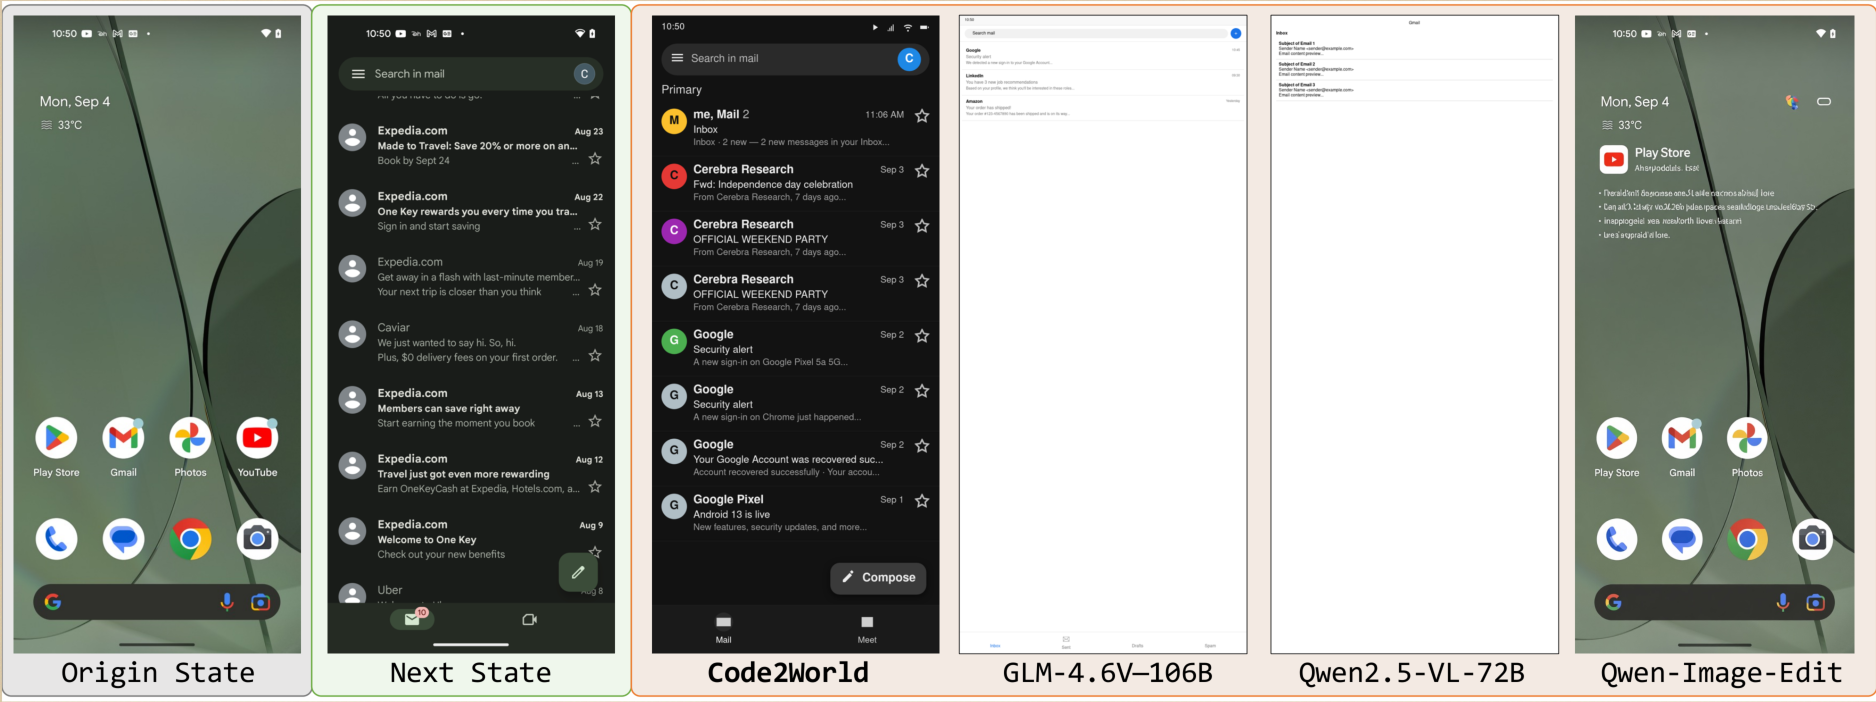Viewport: 1876px width, 702px height.
Task: Tap Meet video icon in Next State
Action: coord(529,620)
